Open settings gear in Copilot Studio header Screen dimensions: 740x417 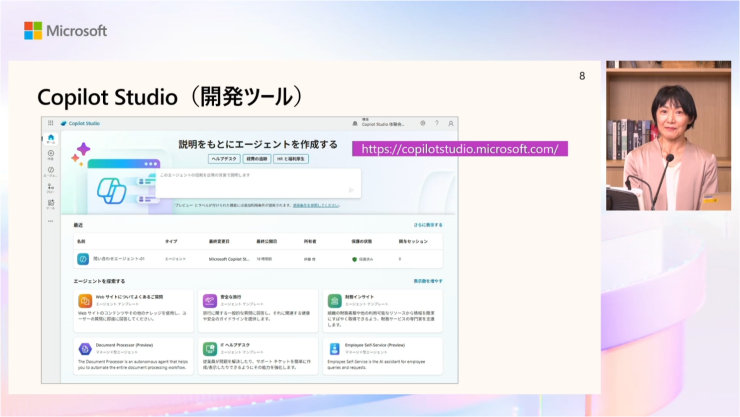click(x=423, y=123)
